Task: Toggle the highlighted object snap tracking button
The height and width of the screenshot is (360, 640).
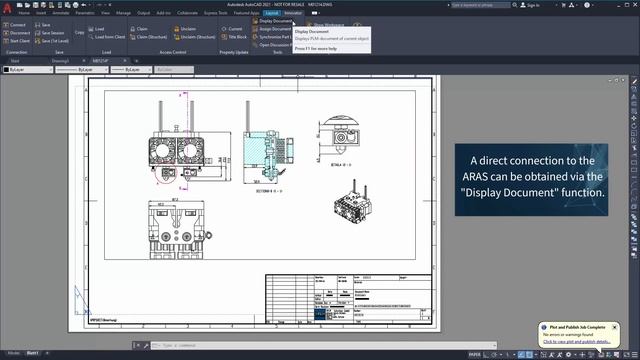Action: pyautogui.click(x=521, y=354)
